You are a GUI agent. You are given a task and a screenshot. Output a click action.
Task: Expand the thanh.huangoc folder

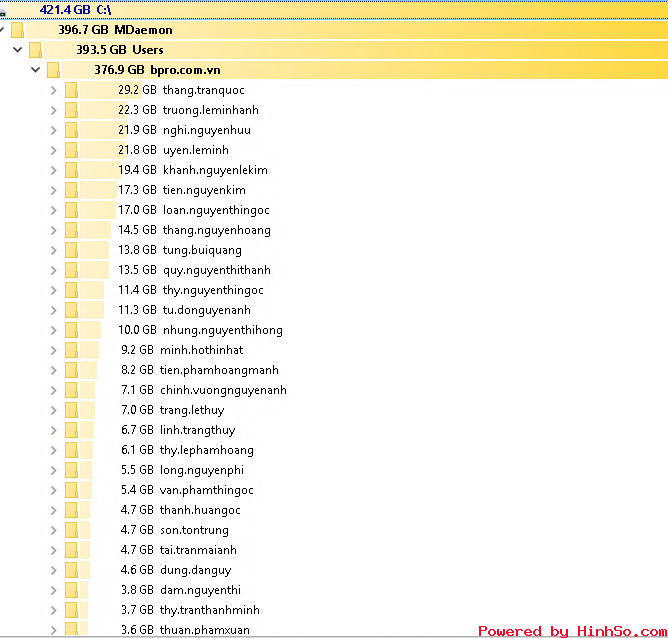53,511
